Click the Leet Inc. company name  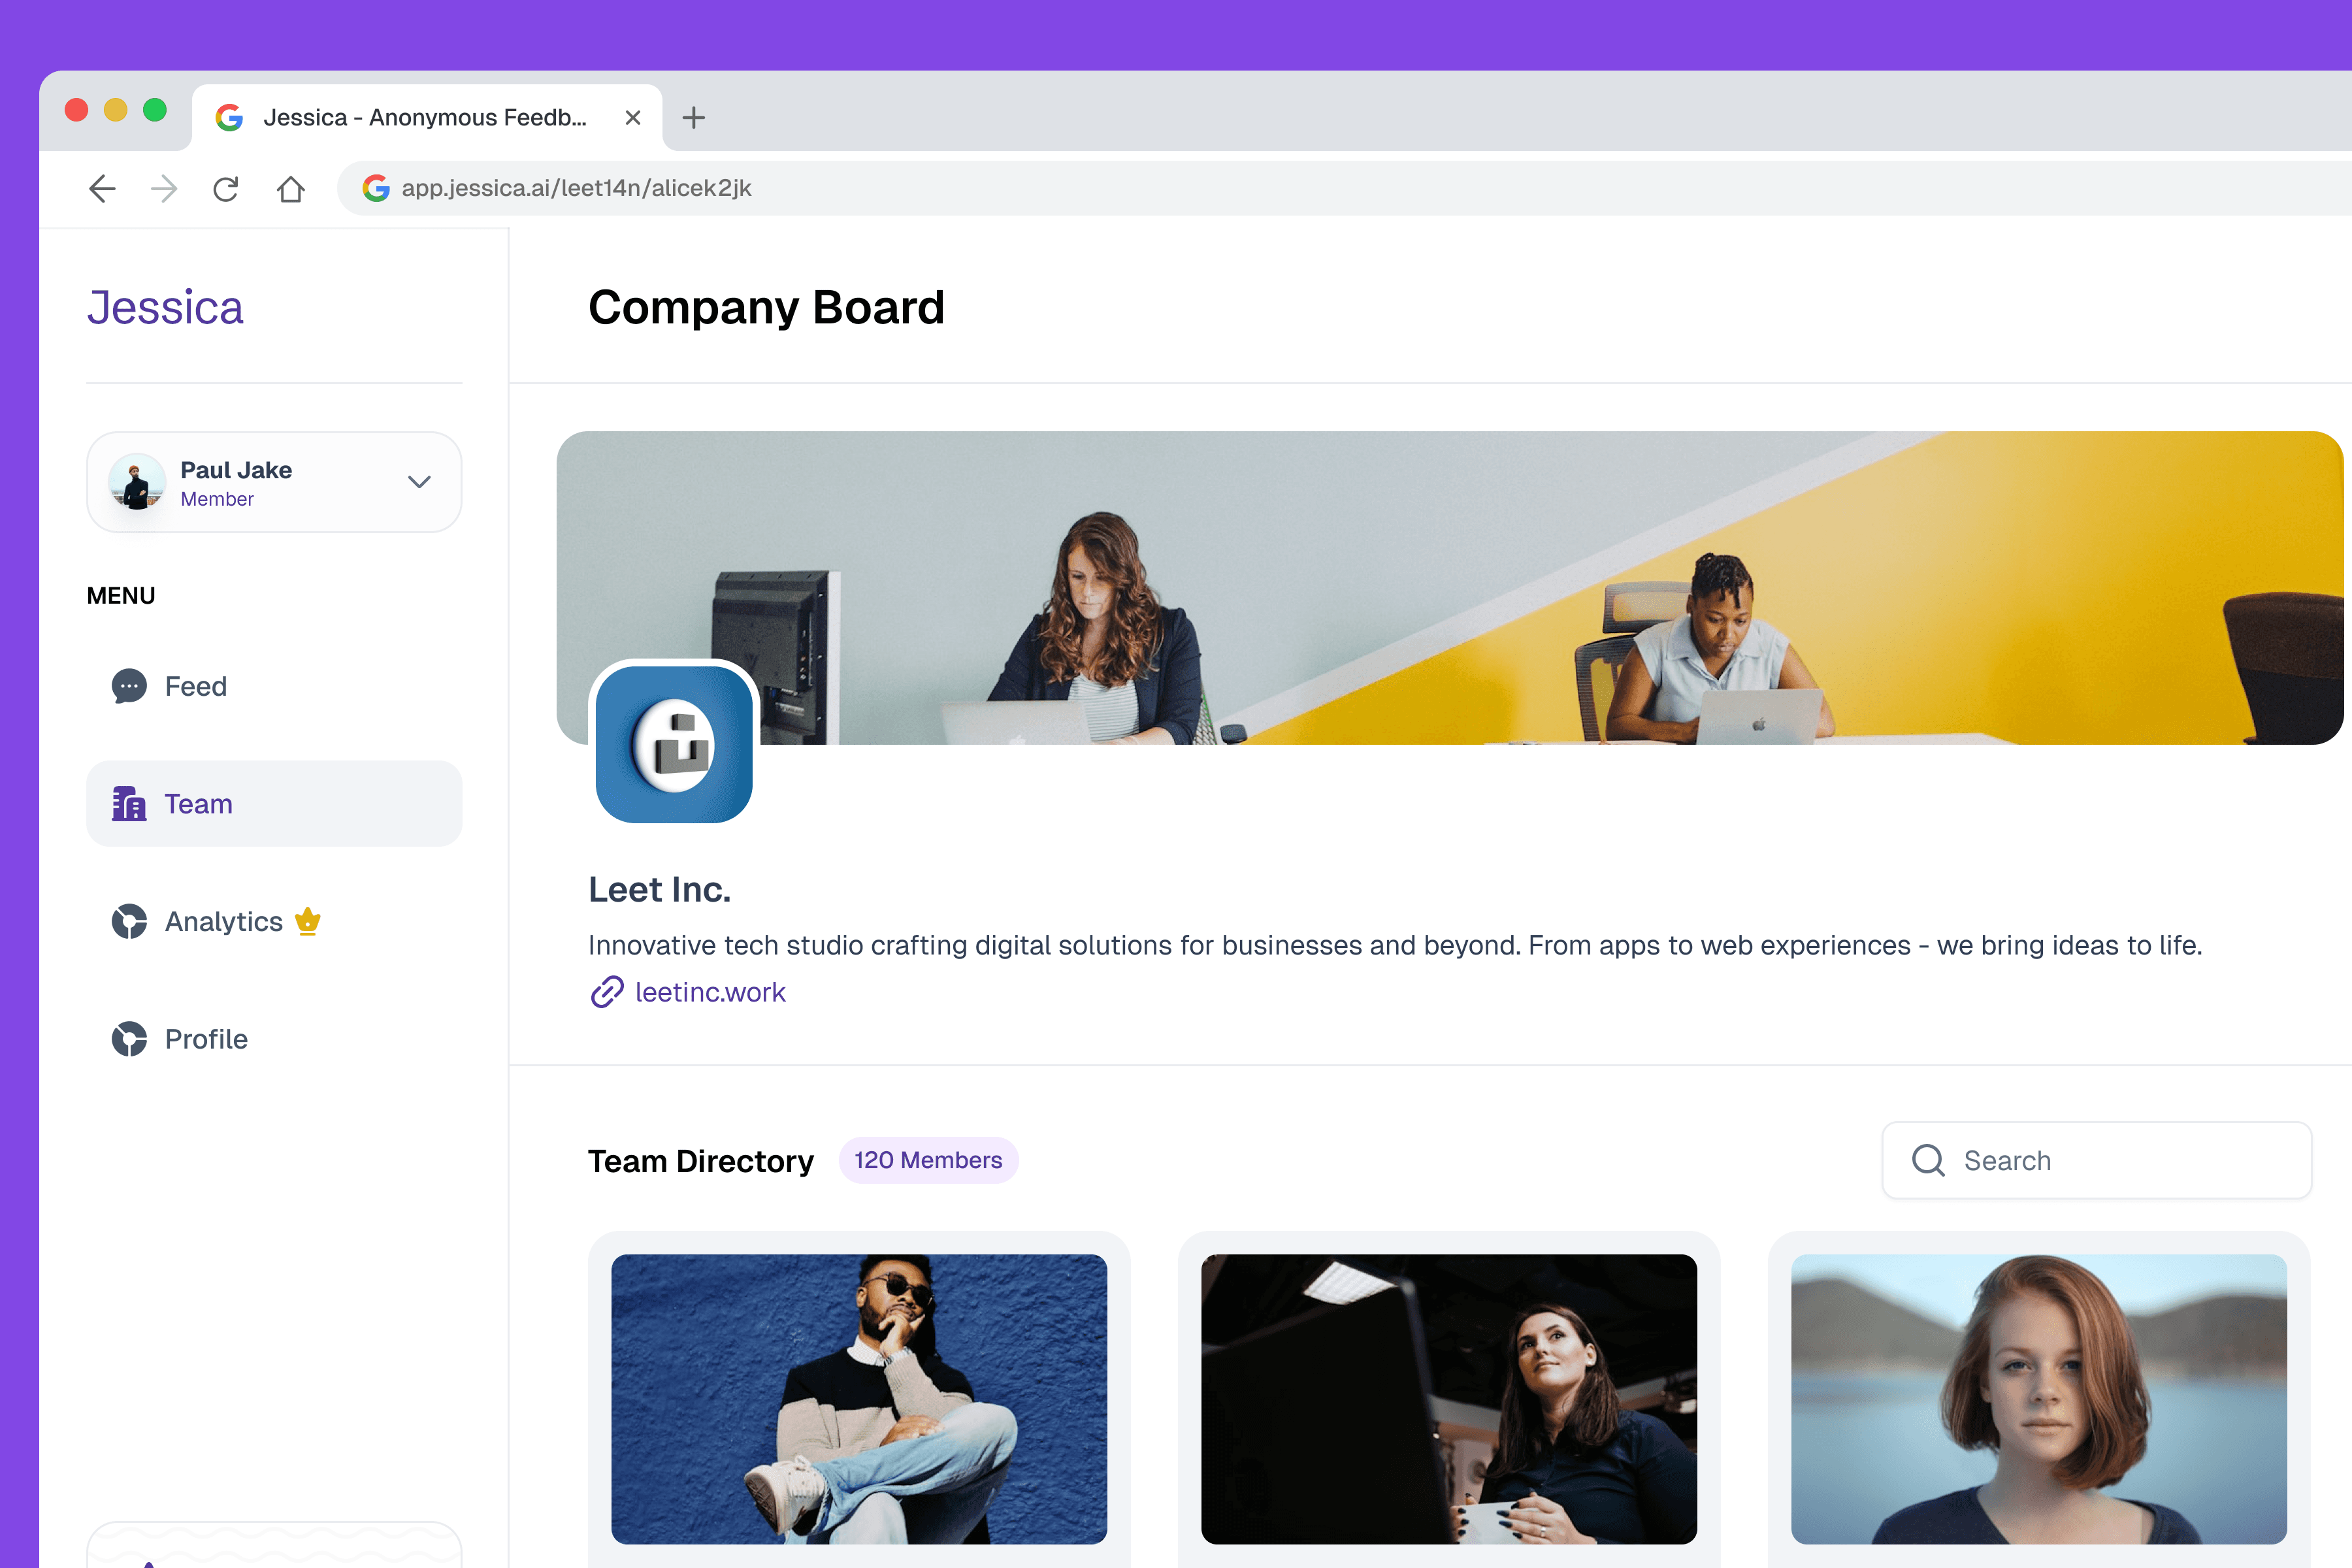(660, 889)
